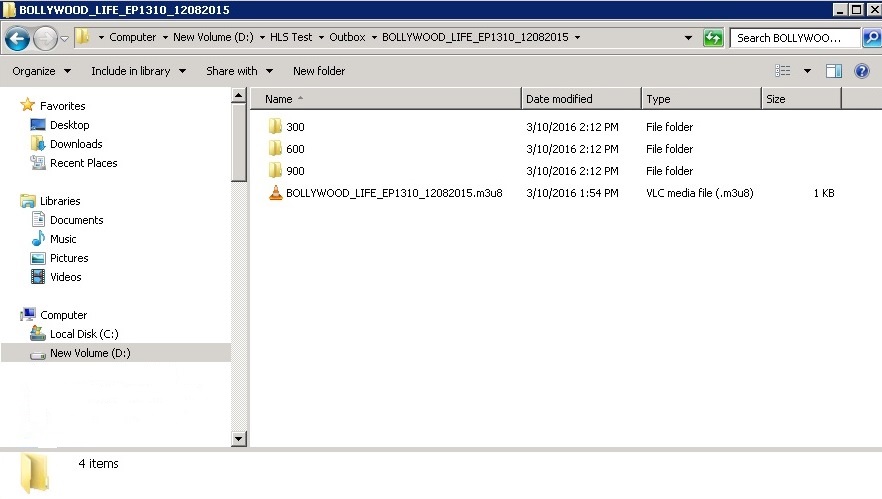Sort by the Date modified column
This screenshot has width=882, height=499.
pos(582,99)
